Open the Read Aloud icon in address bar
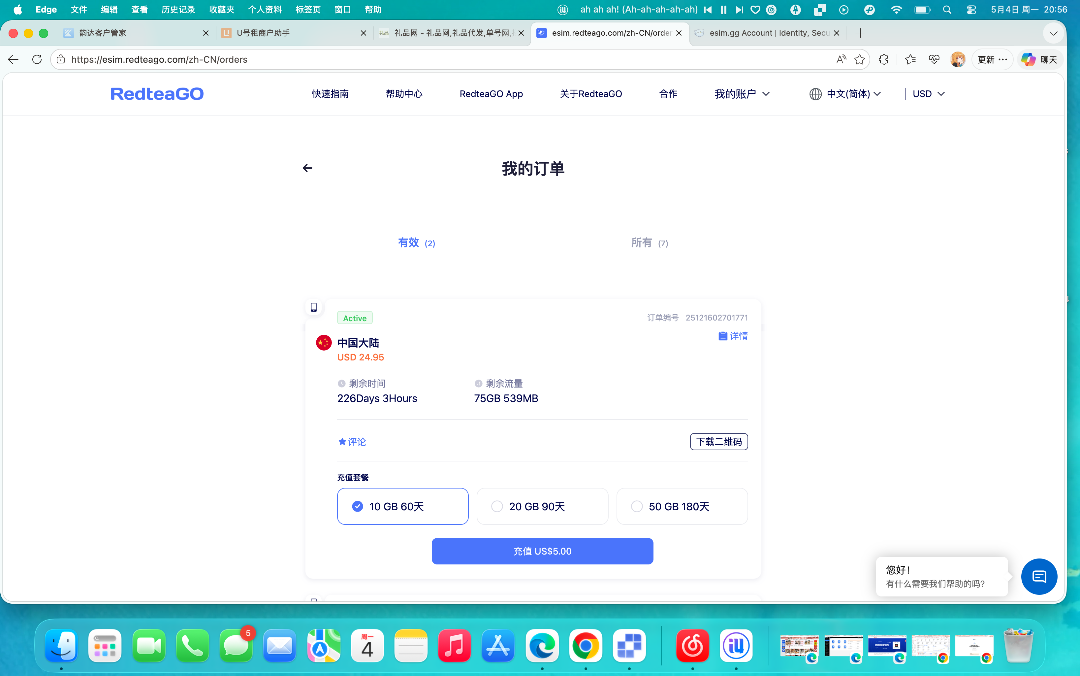 (841, 59)
